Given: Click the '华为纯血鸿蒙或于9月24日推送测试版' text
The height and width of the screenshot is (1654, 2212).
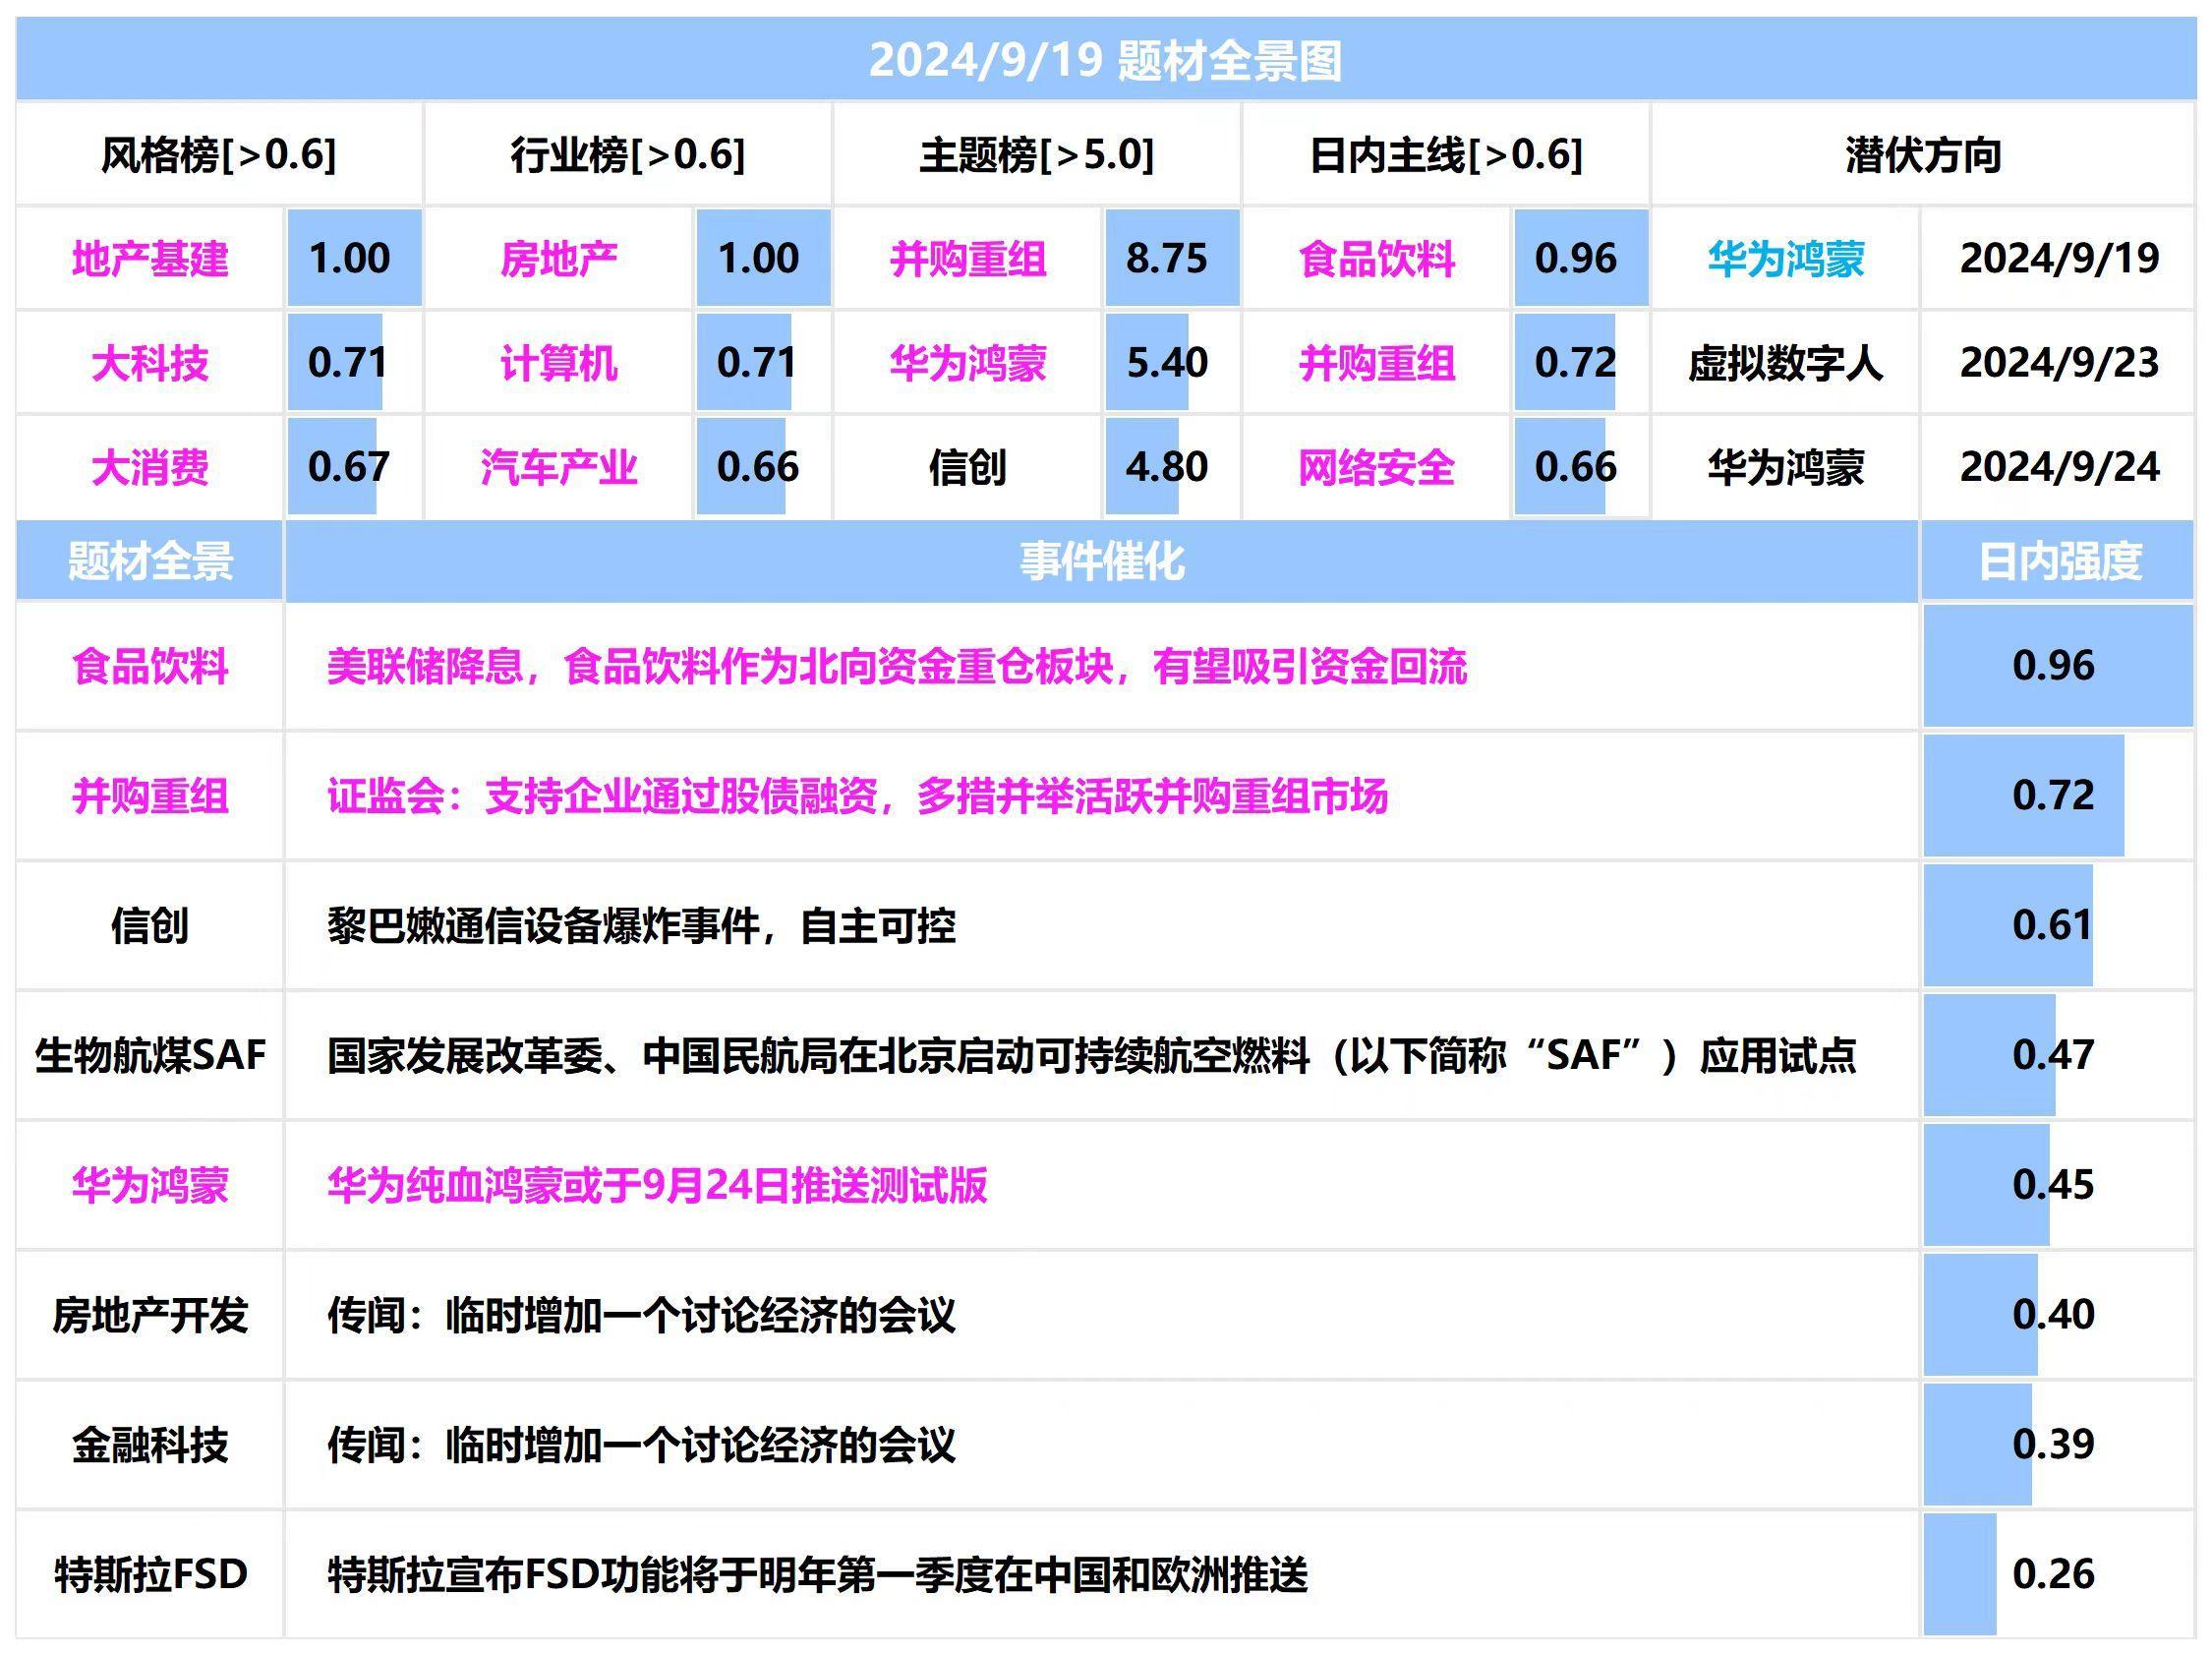Looking at the screenshot, I should point(657,1185).
